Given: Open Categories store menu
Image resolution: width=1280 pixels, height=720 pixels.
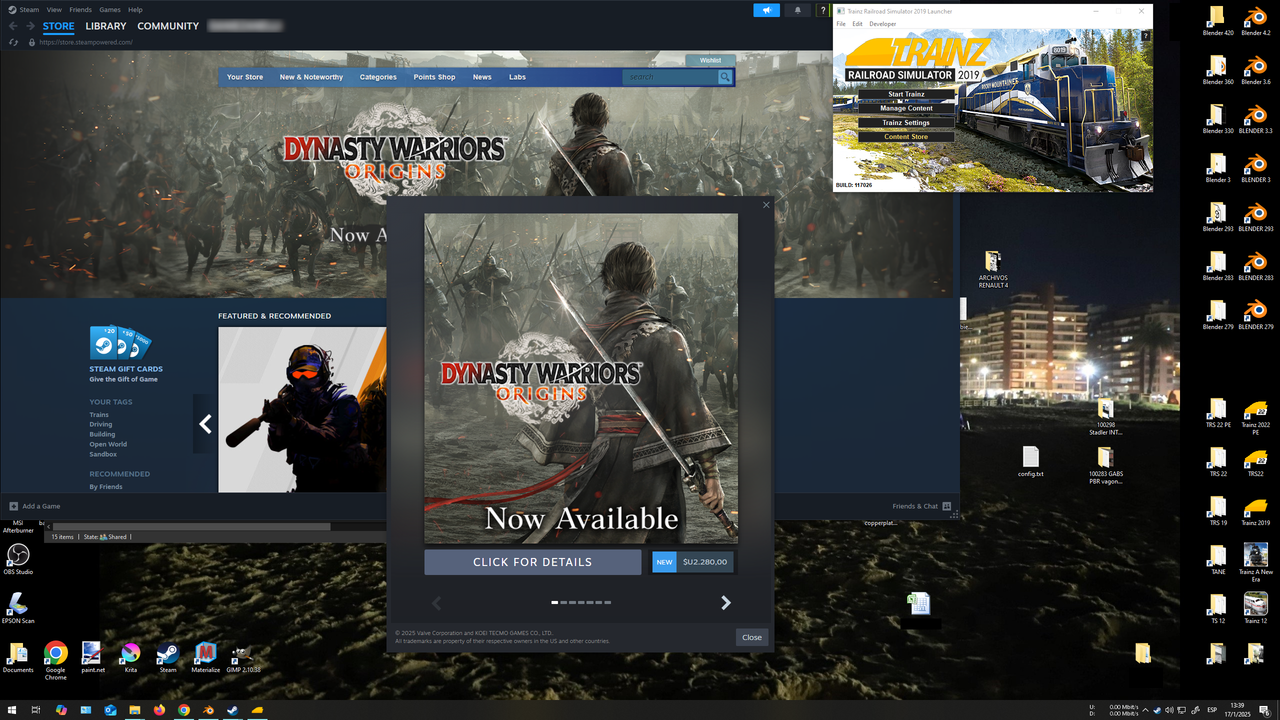Looking at the screenshot, I should 378,77.
